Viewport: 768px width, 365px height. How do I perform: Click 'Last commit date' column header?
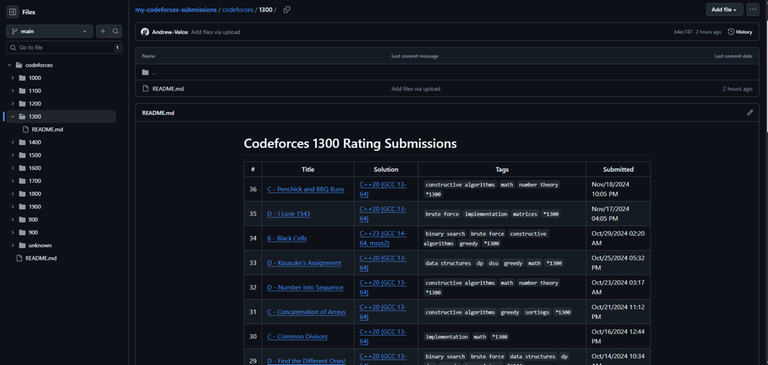[x=733, y=56]
